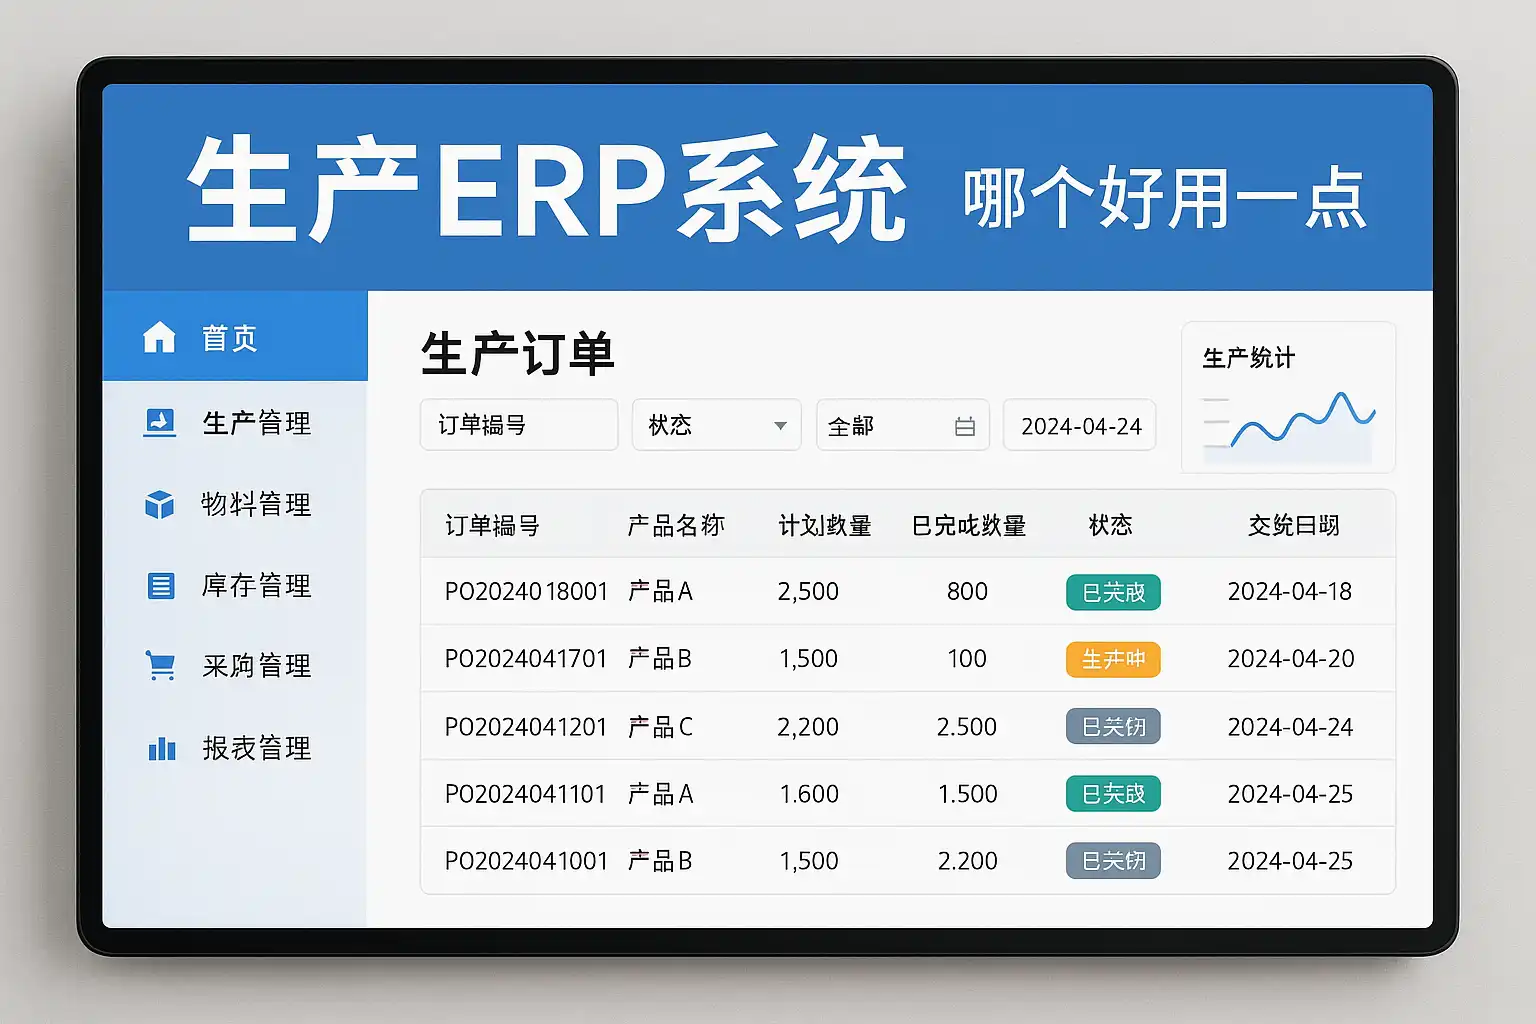The image size is (1536, 1024).
Task: Go to the 物料管理 menu label
Action: click(257, 504)
